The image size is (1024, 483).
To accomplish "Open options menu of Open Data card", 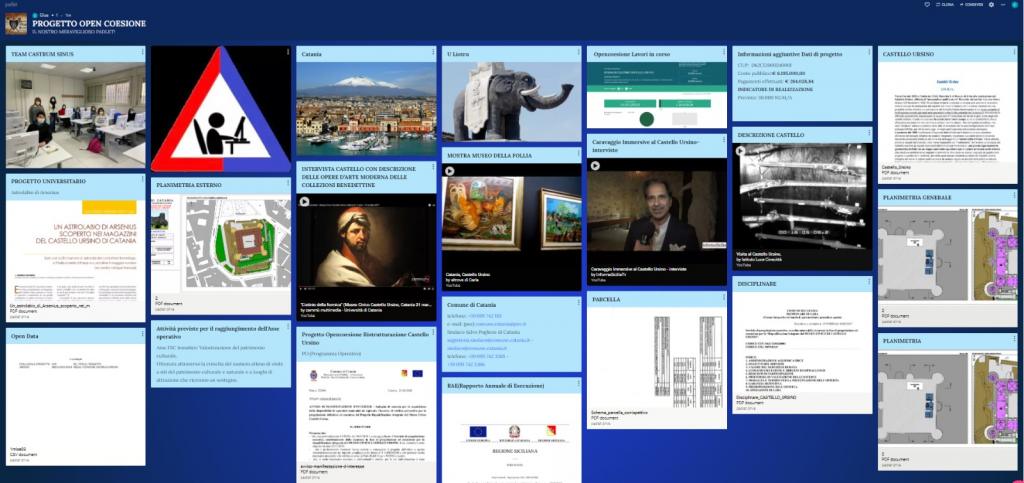I will click(x=142, y=334).
